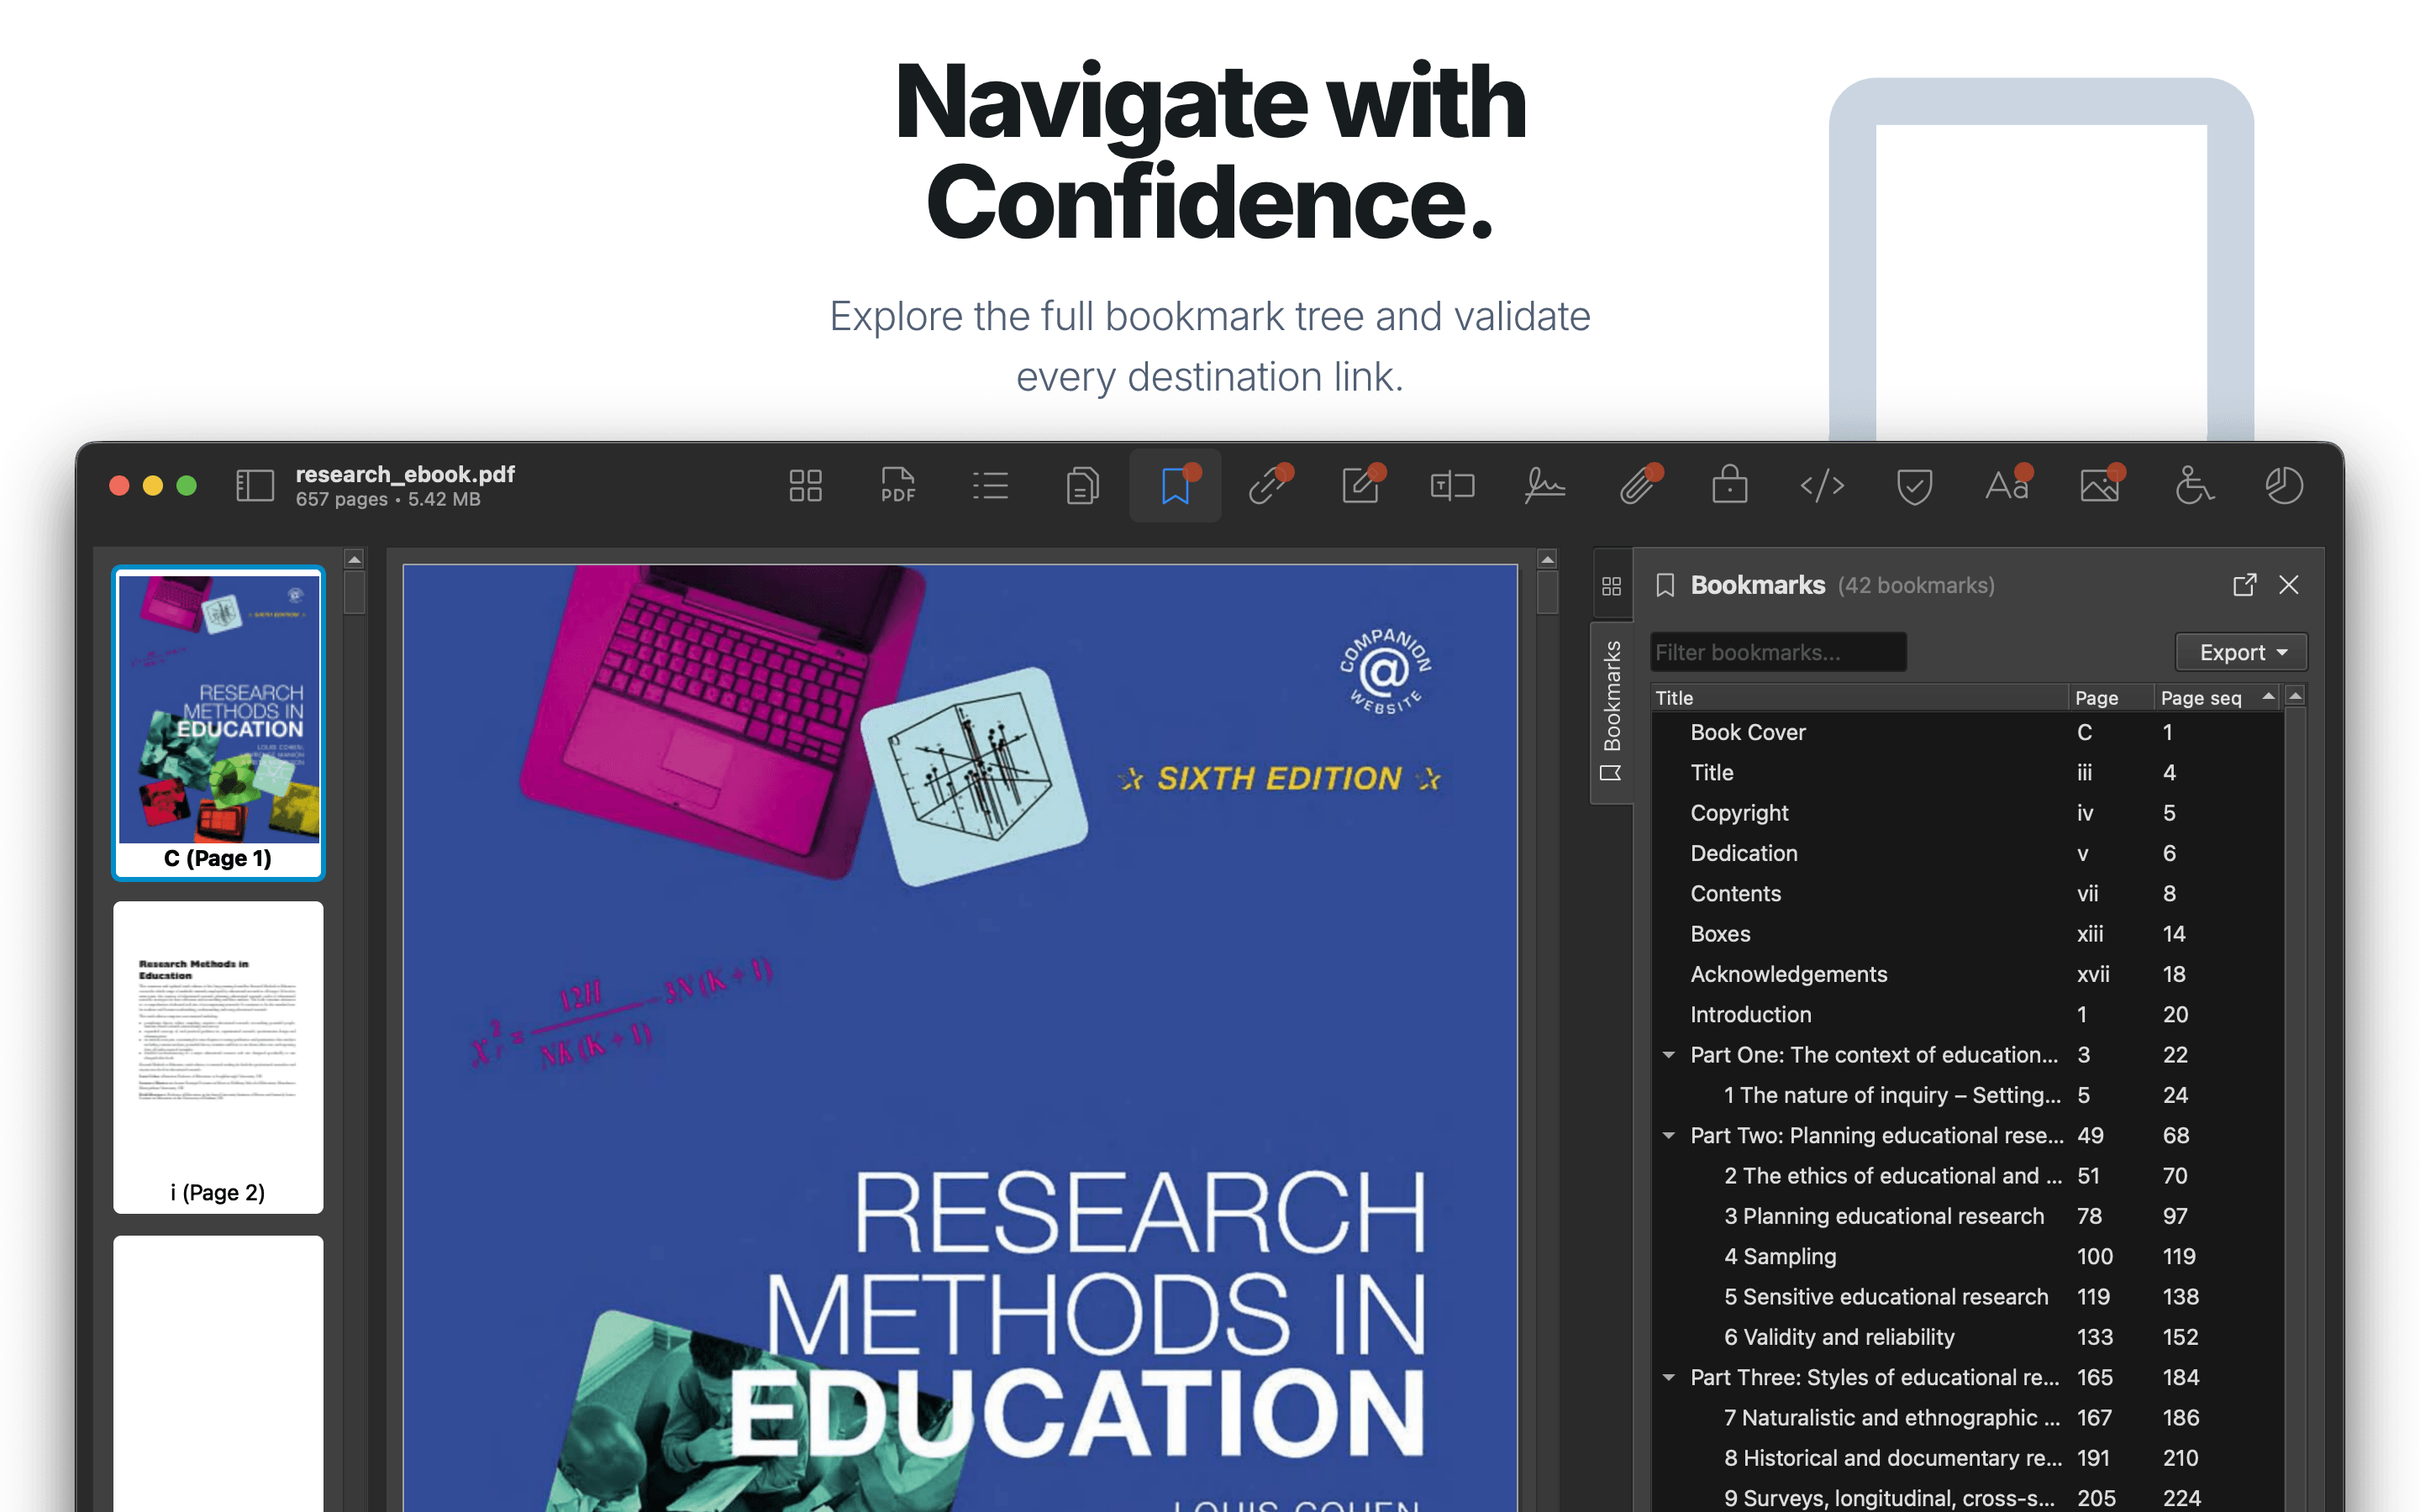Click the grid icon above Bookmarks side tab
The width and height of the screenshot is (2420, 1512).
coord(1611,586)
